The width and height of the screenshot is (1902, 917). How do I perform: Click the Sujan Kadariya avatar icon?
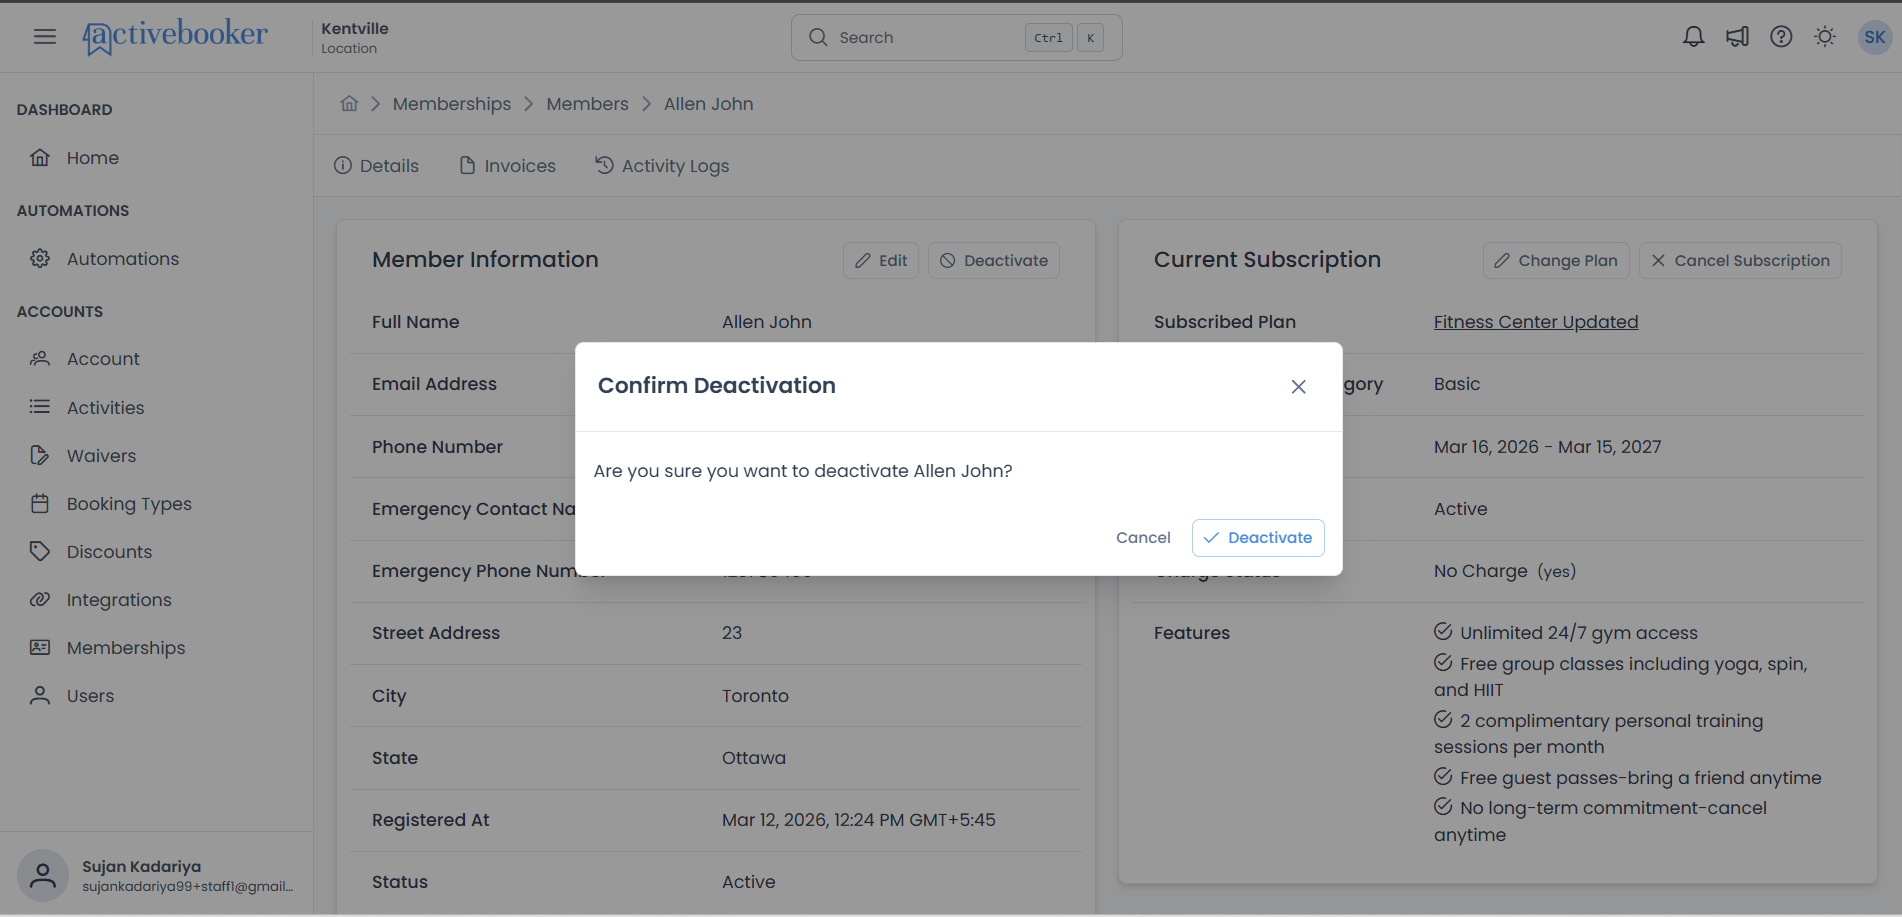pos(43,876)
